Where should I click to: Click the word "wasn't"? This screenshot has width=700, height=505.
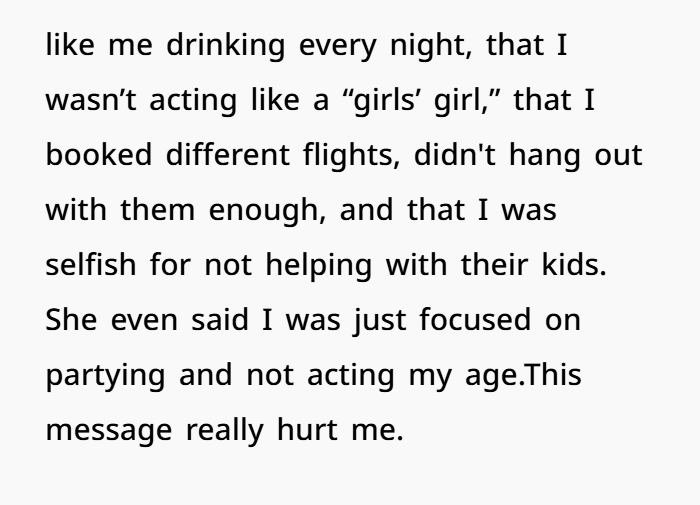[x=91, y=100]
